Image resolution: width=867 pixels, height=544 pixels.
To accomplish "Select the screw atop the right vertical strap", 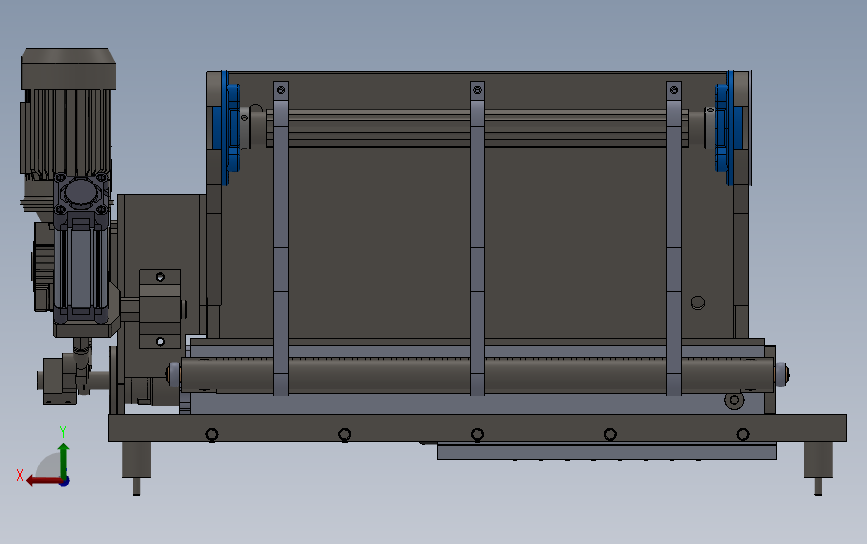I will coord(673,90).
